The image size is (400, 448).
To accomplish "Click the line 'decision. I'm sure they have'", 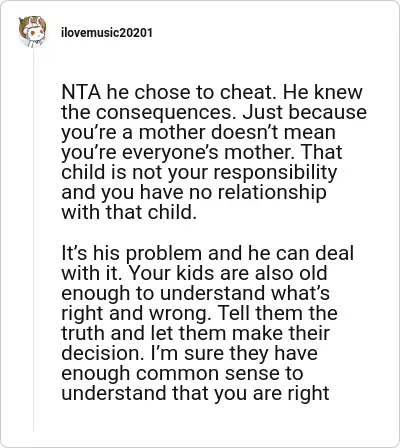I will (x=189, y=353).
